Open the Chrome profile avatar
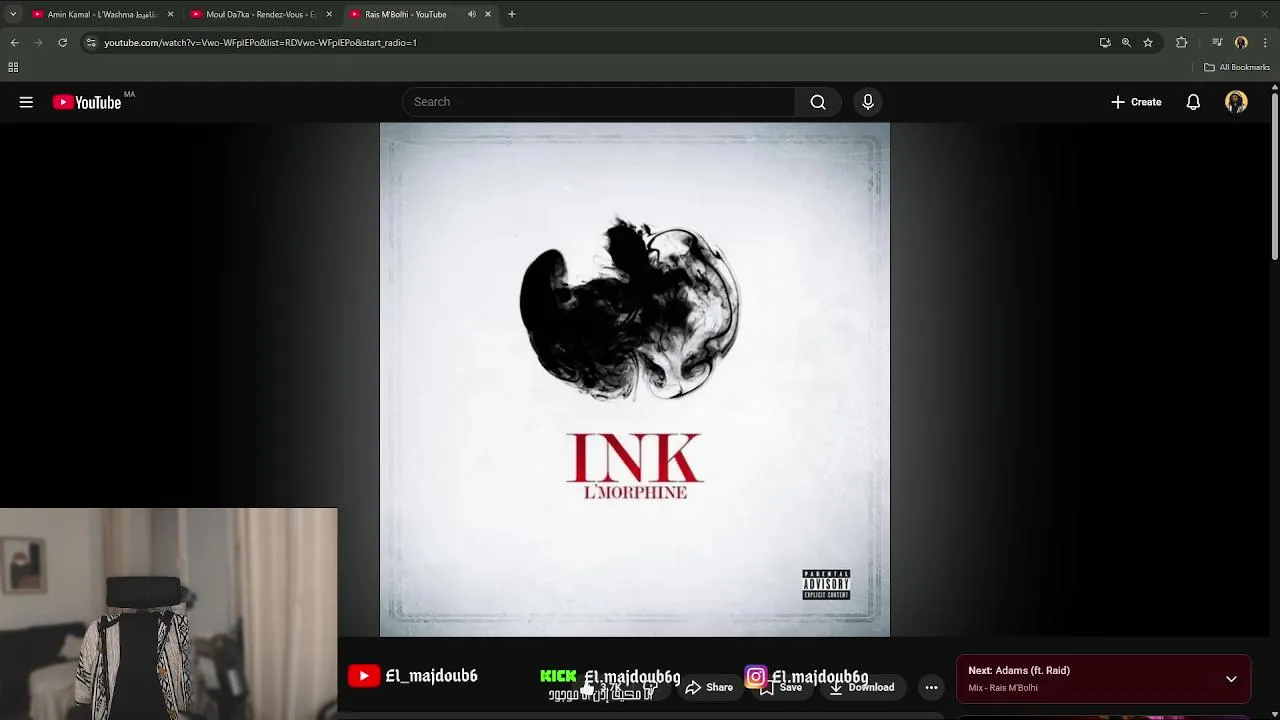 click(1241, 42)
